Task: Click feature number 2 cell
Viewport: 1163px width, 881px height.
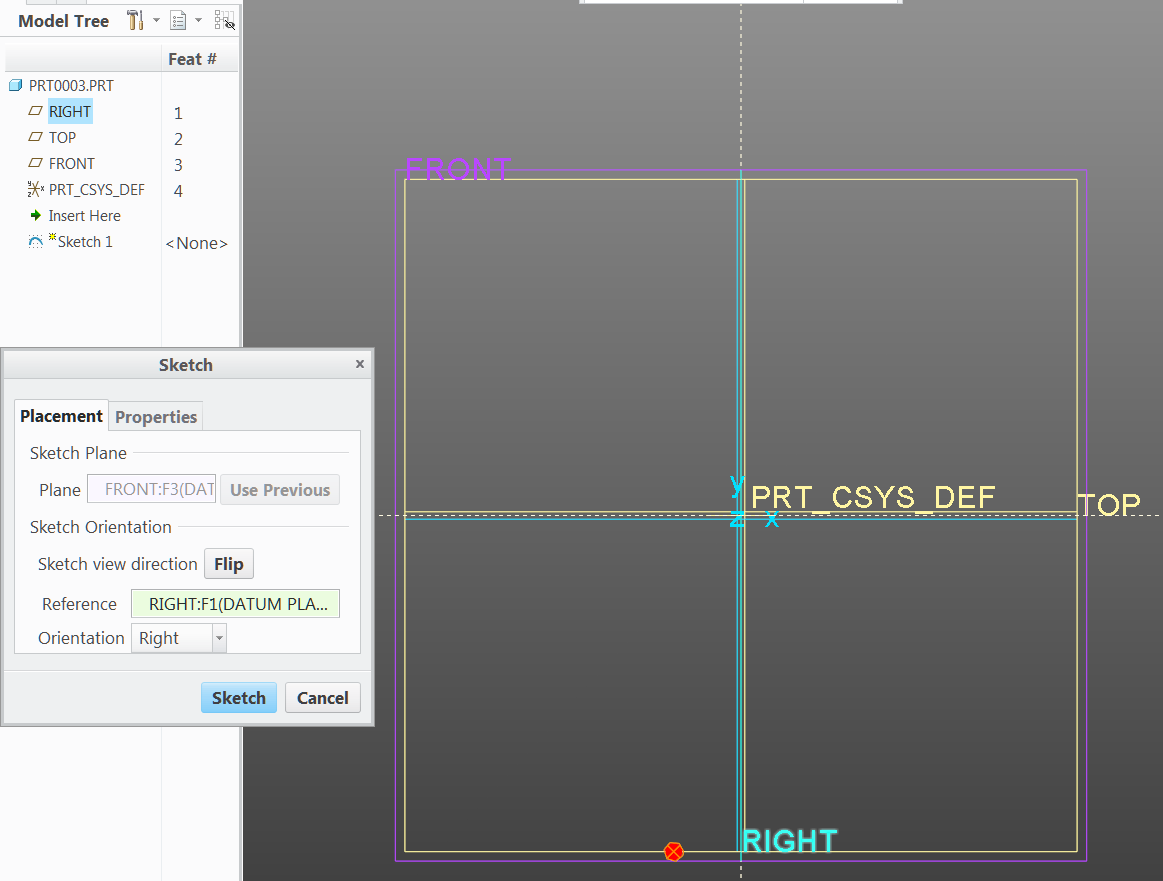Action: pyautogui.click(x=178, y=139)
